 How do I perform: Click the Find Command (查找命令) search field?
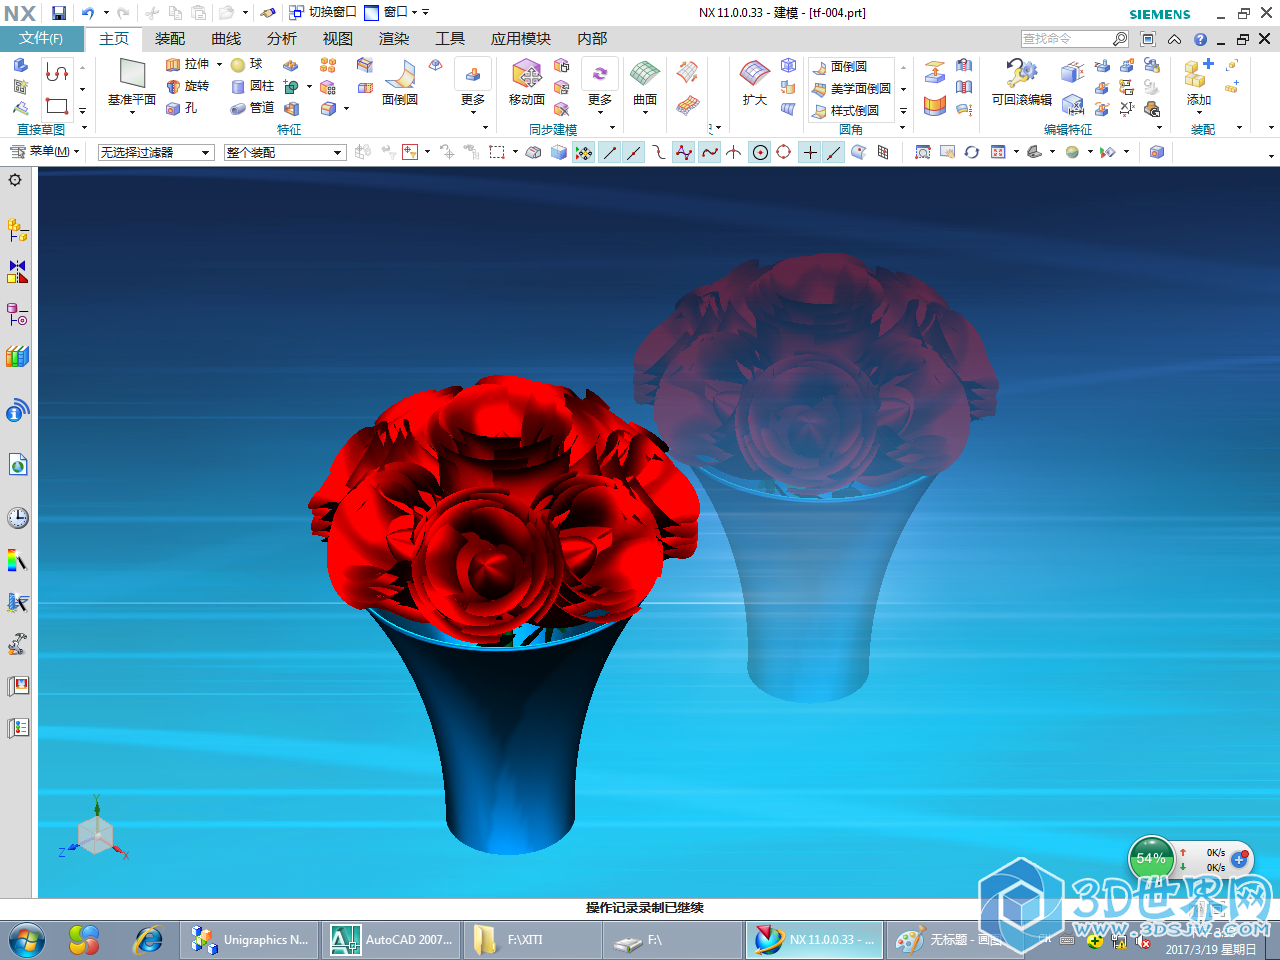click(1075, 39)
